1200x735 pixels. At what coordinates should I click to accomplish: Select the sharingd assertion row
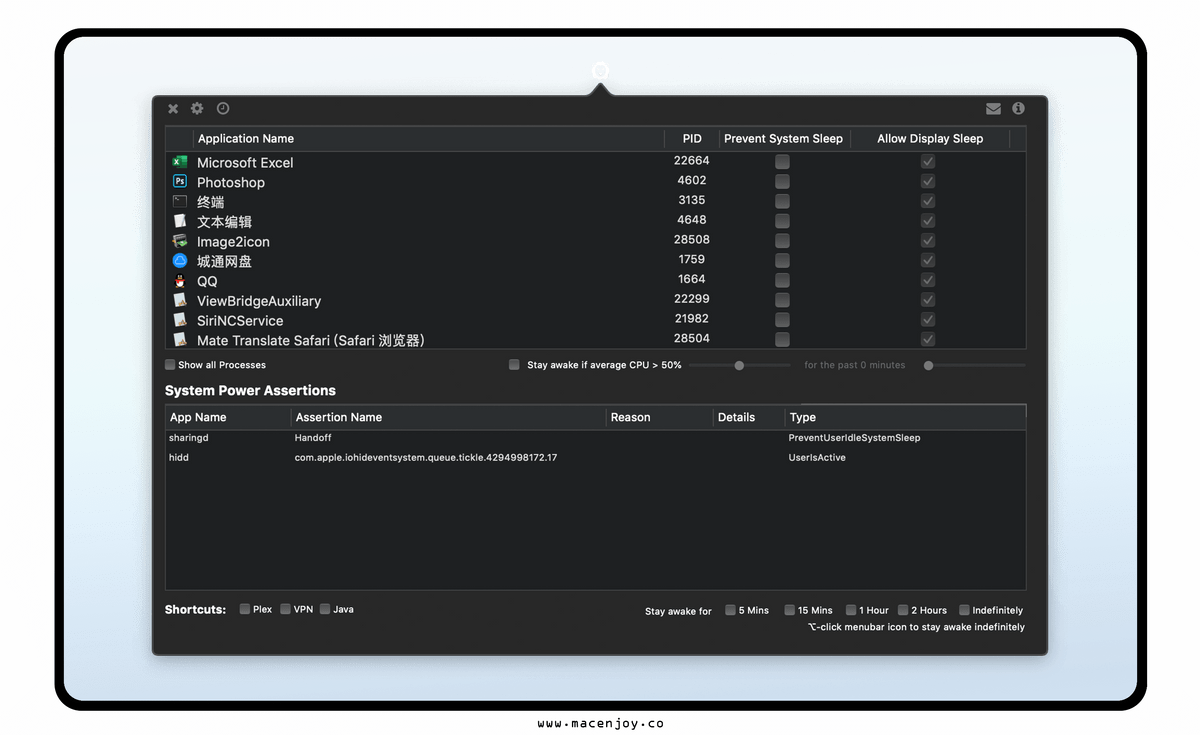point(595,438)
